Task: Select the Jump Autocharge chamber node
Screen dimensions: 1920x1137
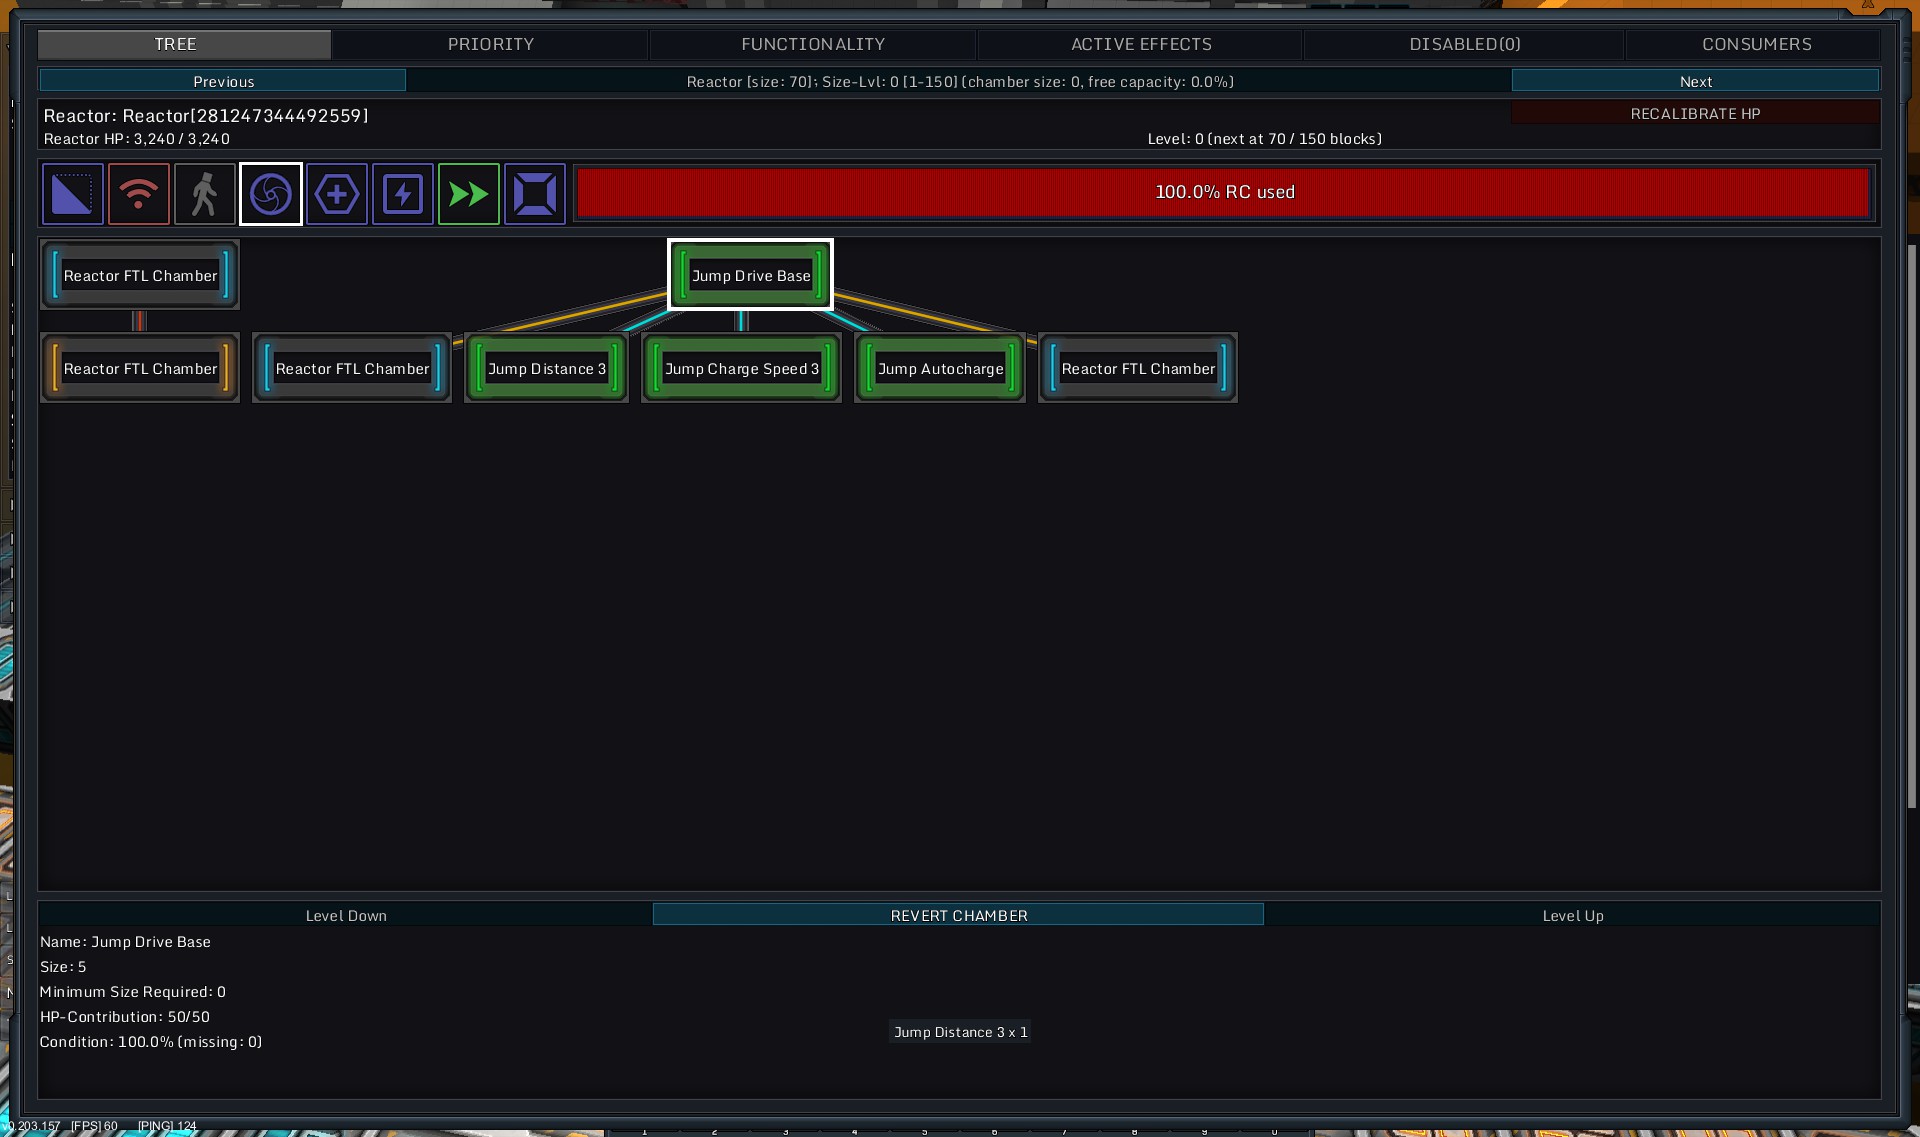Action: click(940, 369)
